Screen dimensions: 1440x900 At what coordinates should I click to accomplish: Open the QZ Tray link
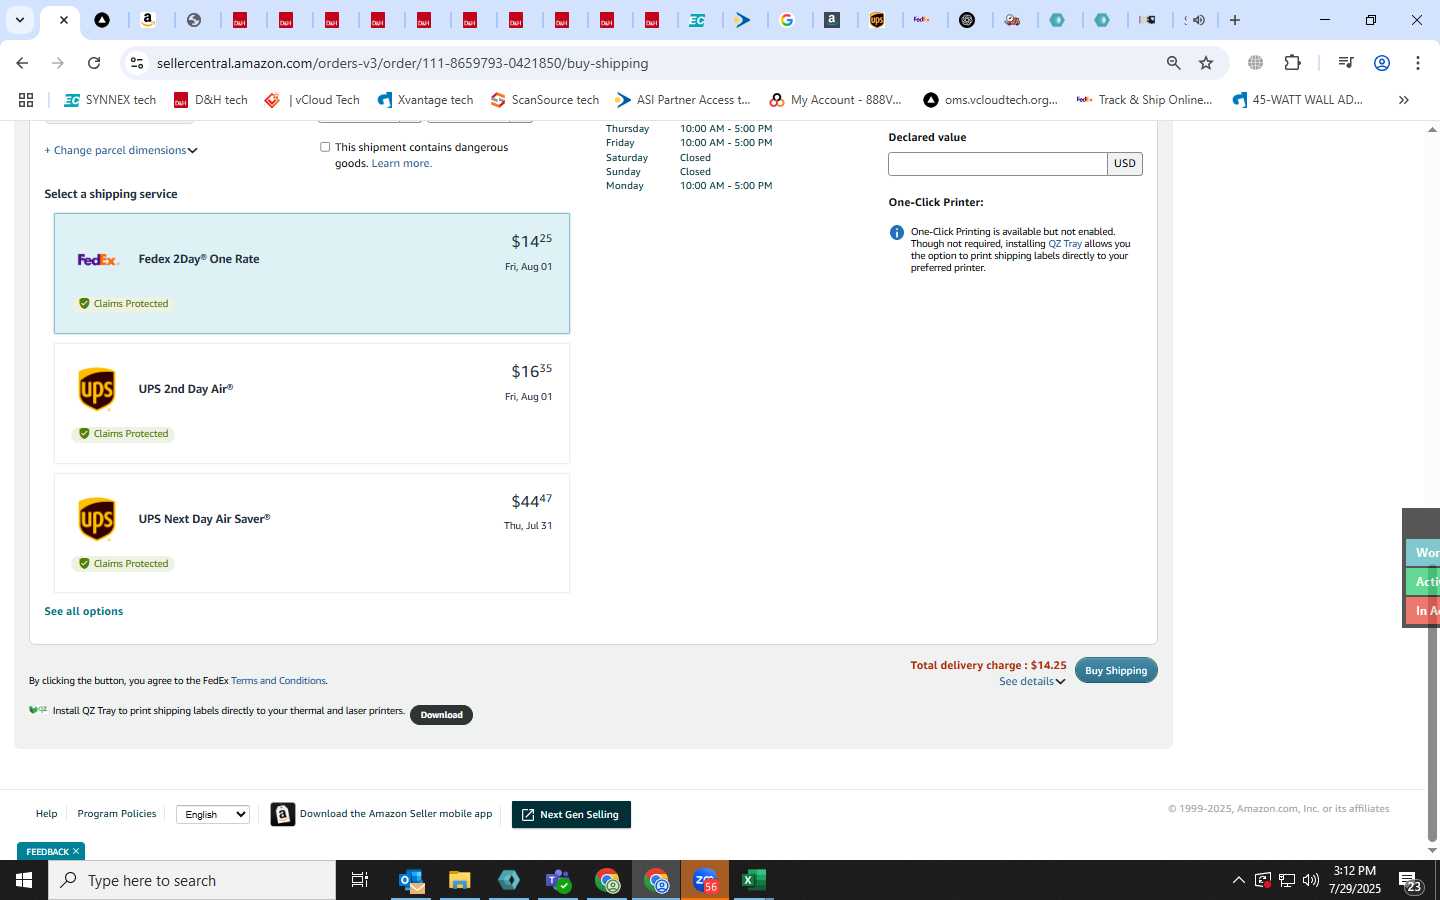pos(1064,244)
